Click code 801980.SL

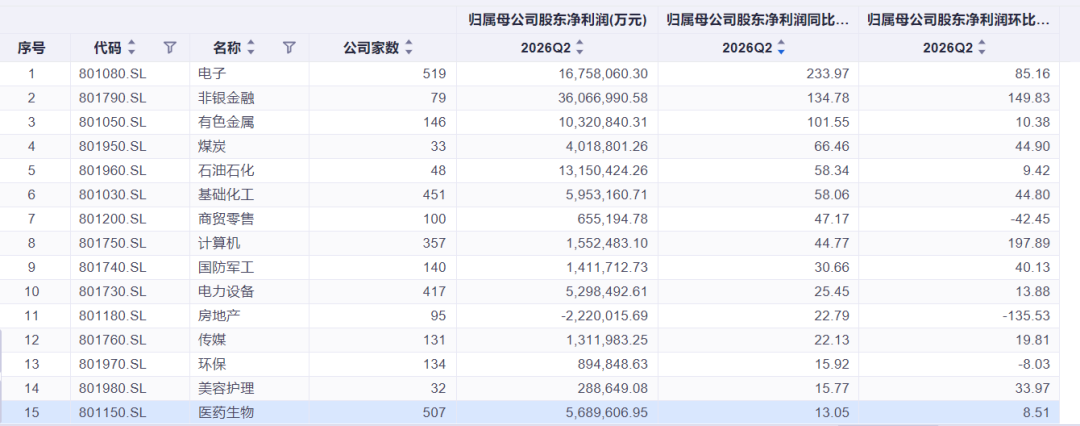pyautogui.click(x=112, y=388)
